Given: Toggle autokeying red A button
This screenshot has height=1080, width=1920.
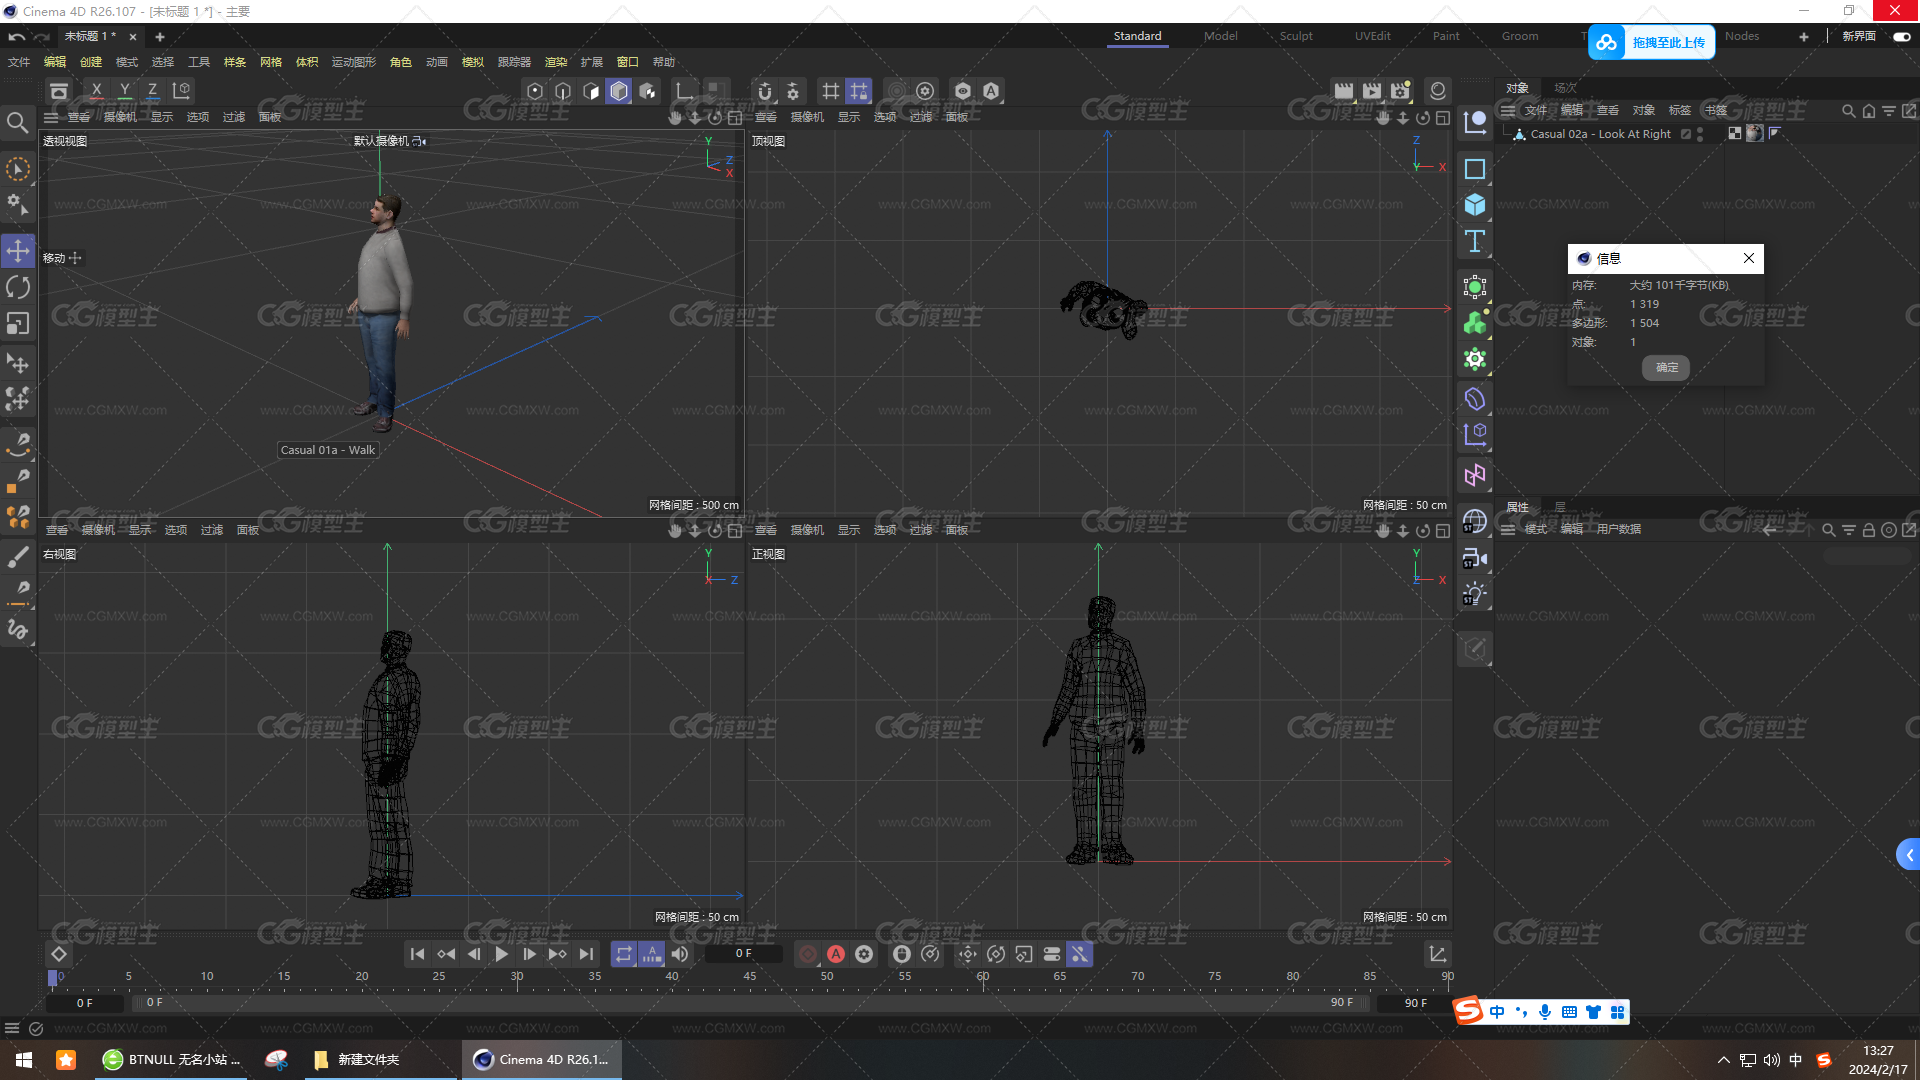Looking at the screenshot, I should click(x=836, y=954).
